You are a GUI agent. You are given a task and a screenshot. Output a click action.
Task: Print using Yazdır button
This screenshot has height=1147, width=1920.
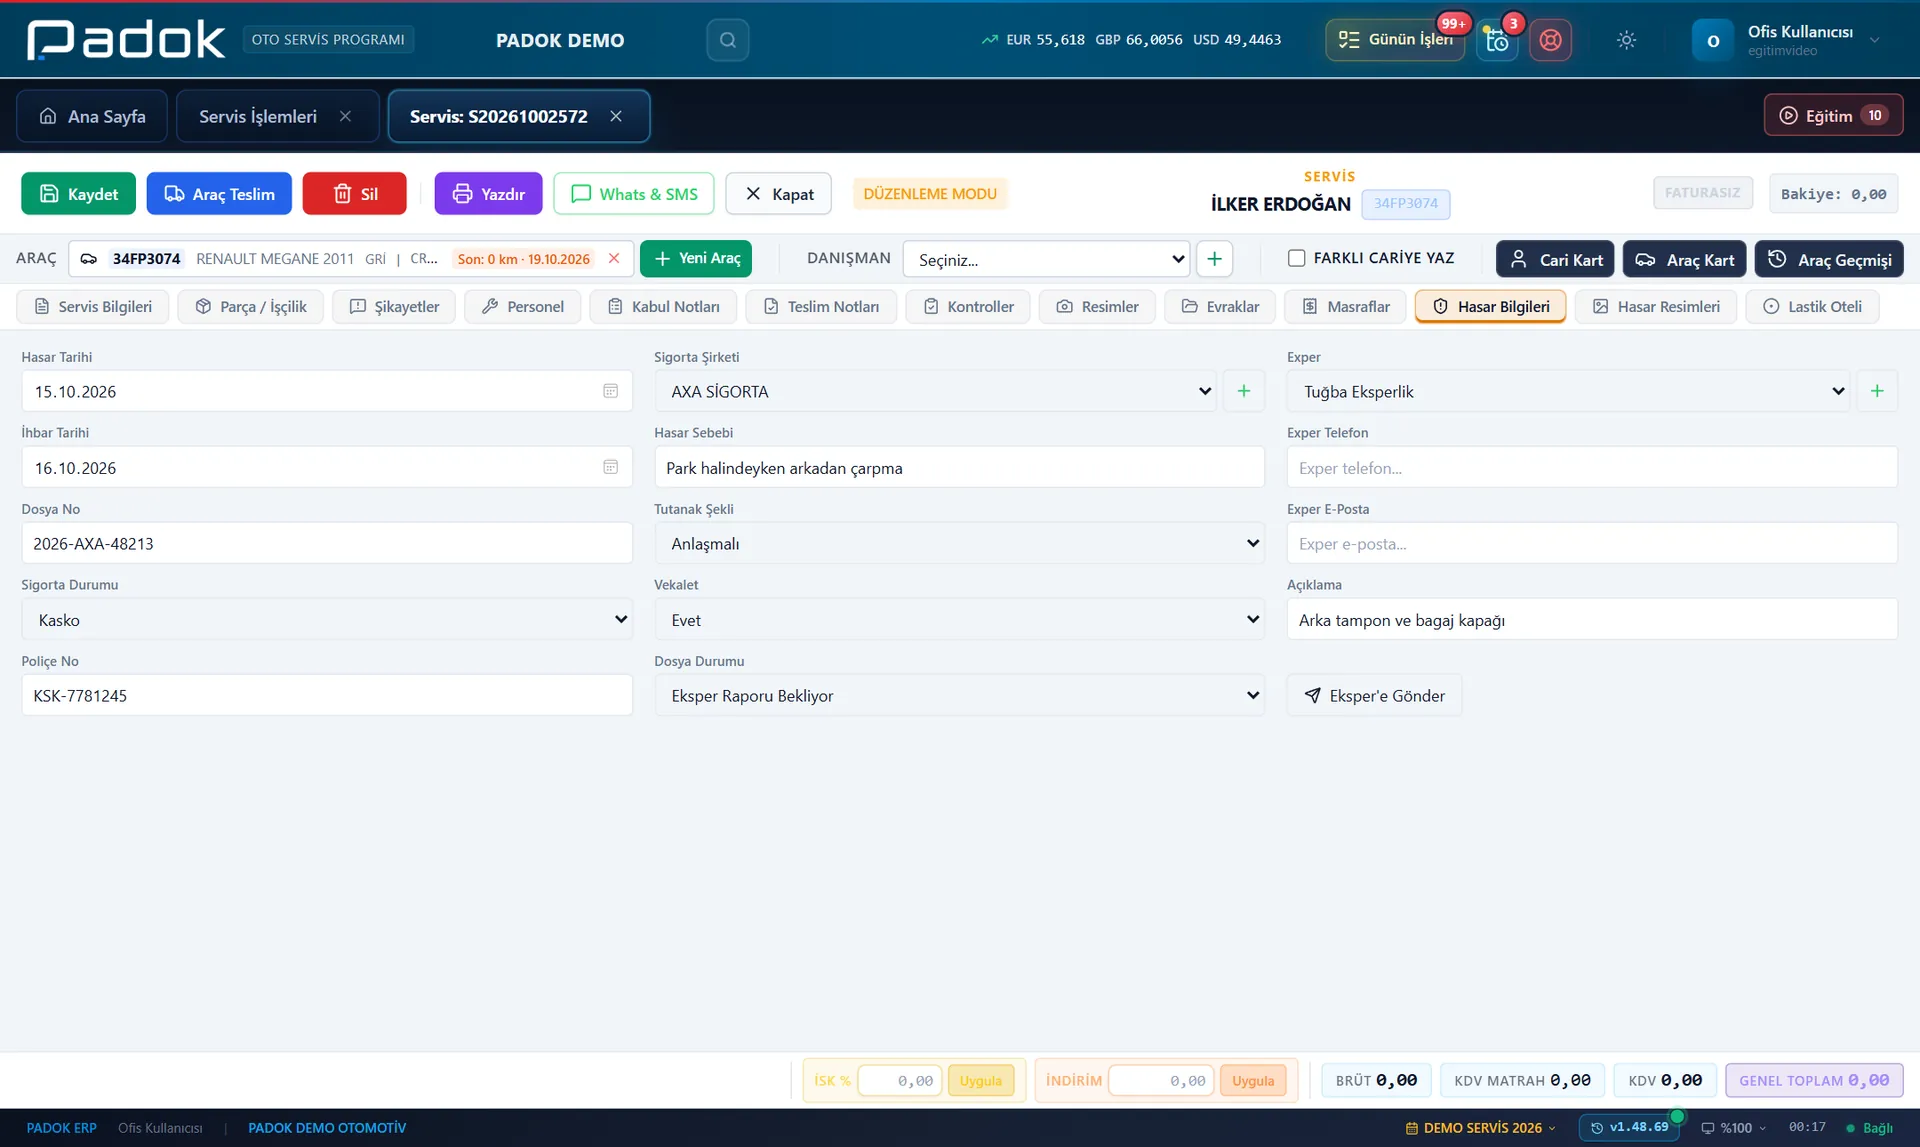pyautogui.click(x=488, y=193)
